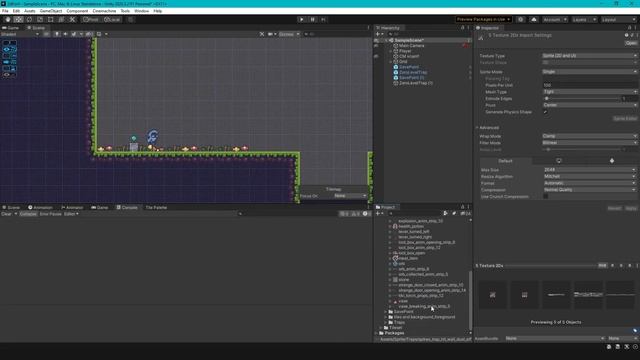
Task: Click Project search by label icon
Action: tap(454, 213)
